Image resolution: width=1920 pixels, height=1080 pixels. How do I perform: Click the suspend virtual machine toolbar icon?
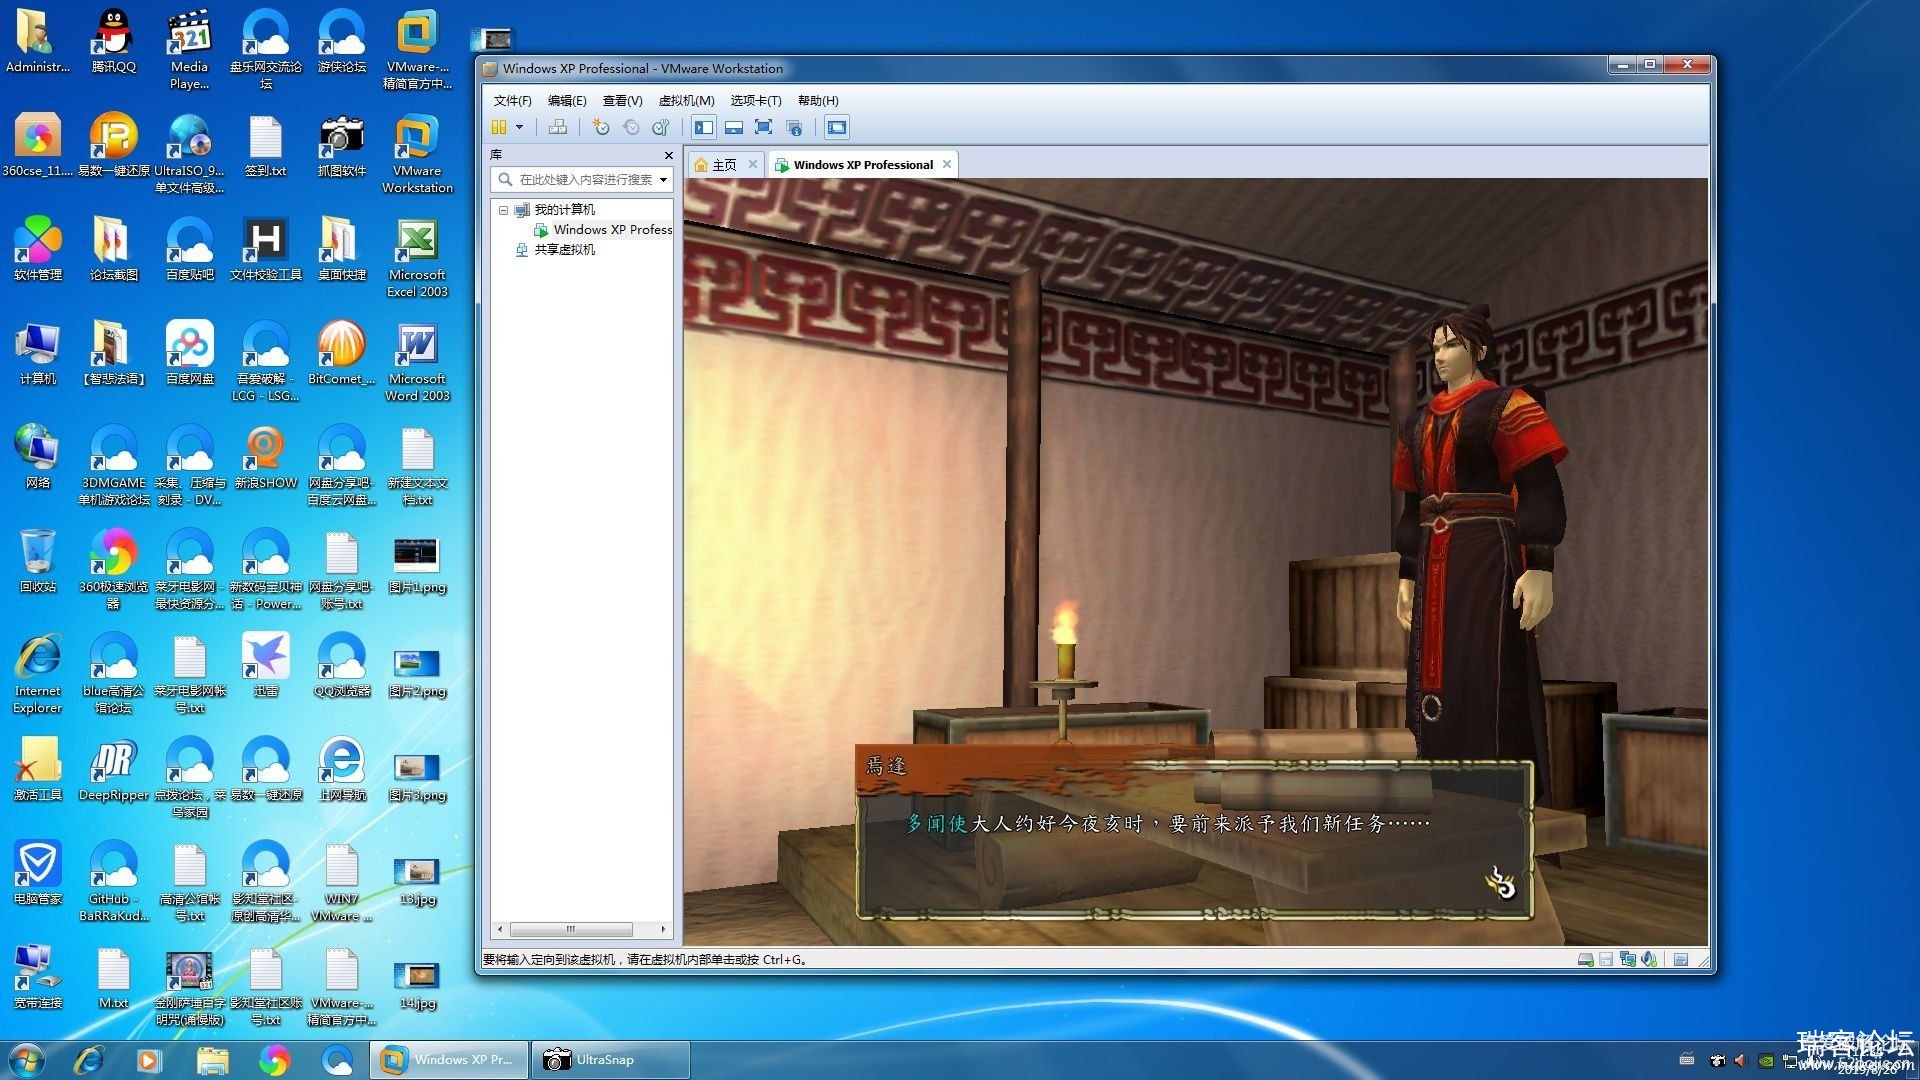tap(499, 127)
